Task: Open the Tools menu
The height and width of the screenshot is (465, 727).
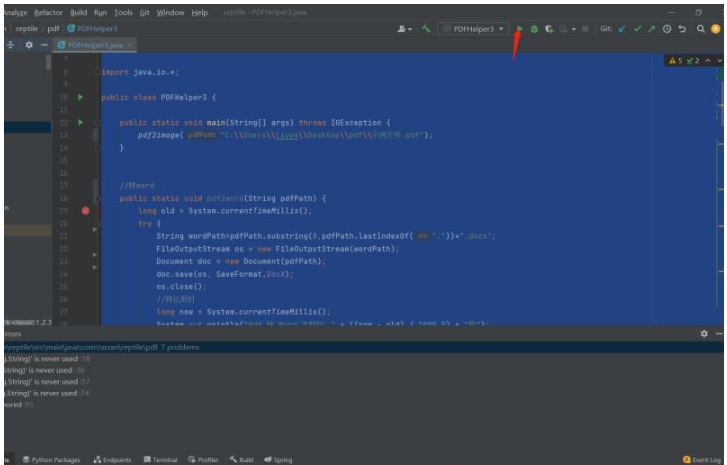Action: click(x=123, y=13)
